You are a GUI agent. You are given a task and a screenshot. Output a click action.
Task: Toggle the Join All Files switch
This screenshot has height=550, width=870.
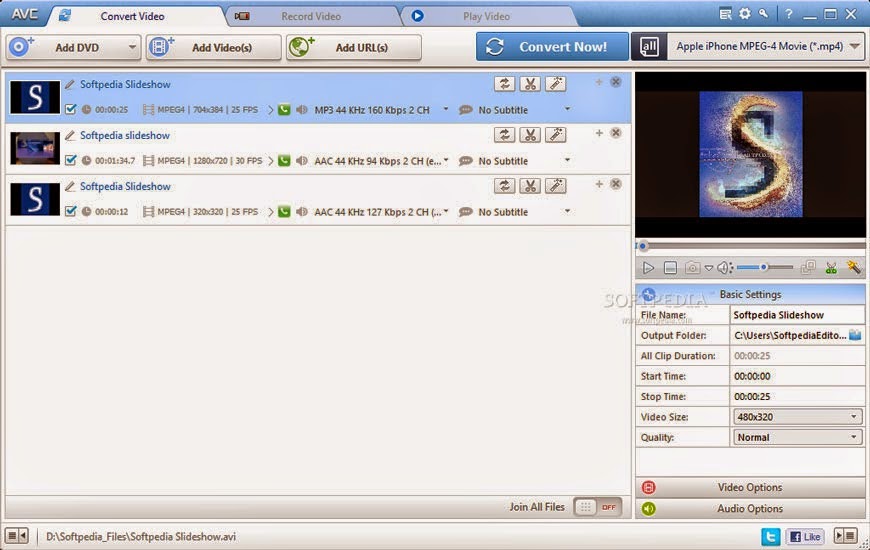598,507
